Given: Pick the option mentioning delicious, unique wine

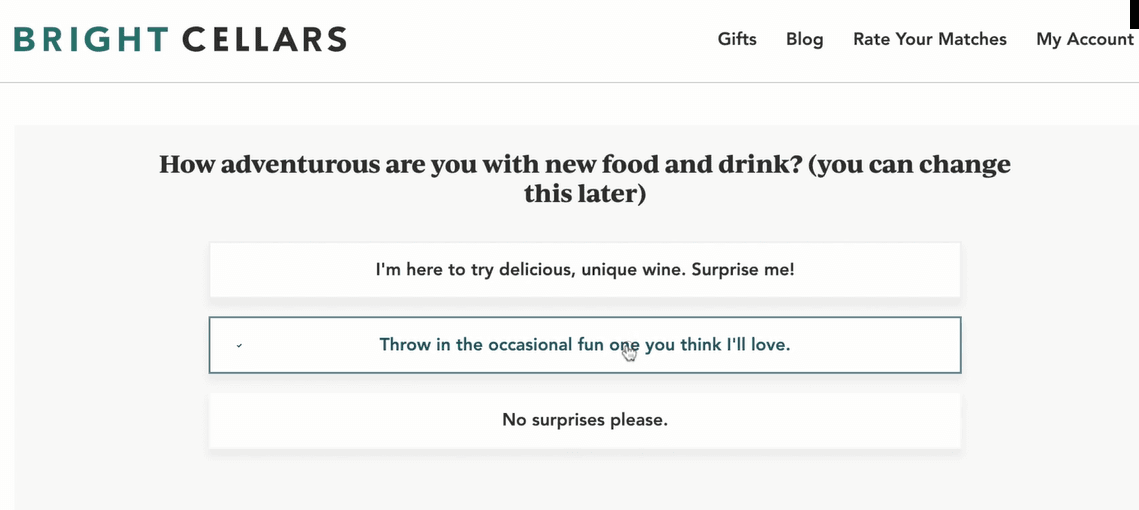Looking at the screenshot, I should click(585, 270).
